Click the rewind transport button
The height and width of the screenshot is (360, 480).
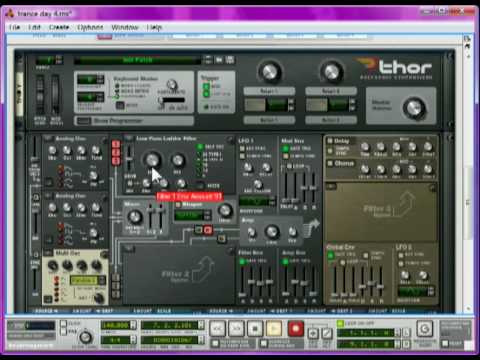pos(218,329)
